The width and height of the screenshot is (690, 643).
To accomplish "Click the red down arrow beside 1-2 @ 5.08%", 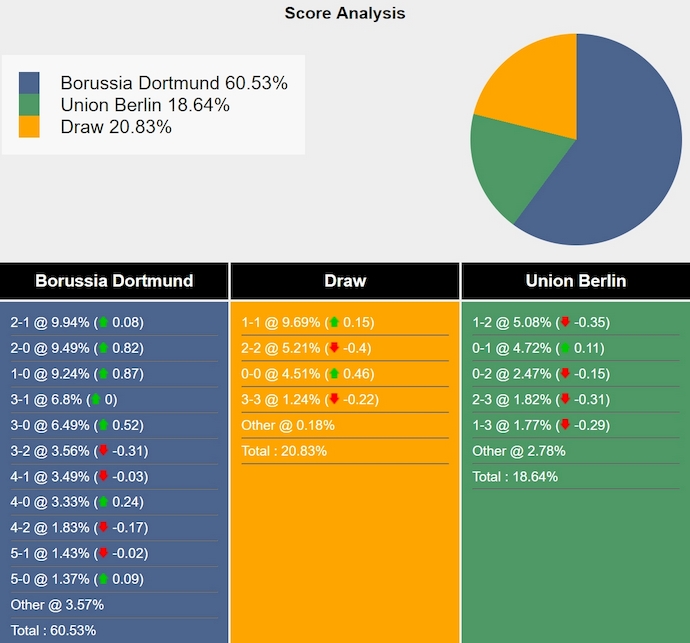I will (x=565, y=323).
